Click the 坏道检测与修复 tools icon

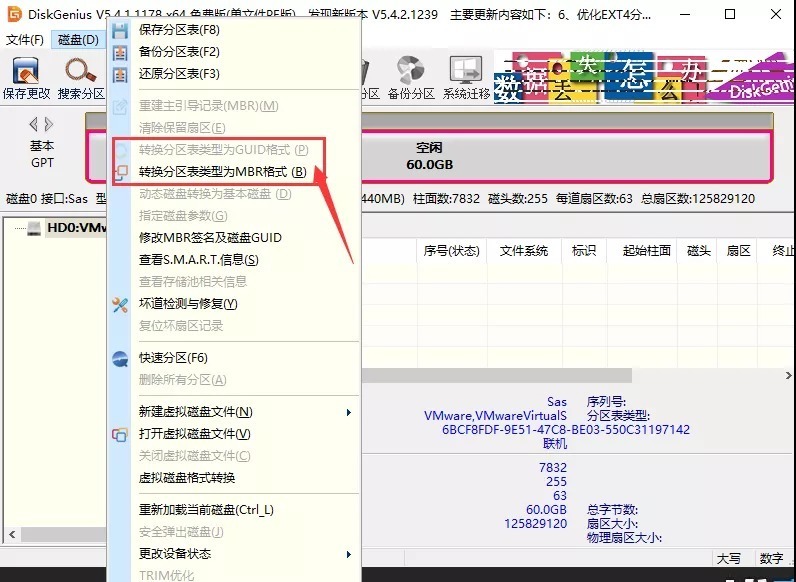tap(120, 304)
